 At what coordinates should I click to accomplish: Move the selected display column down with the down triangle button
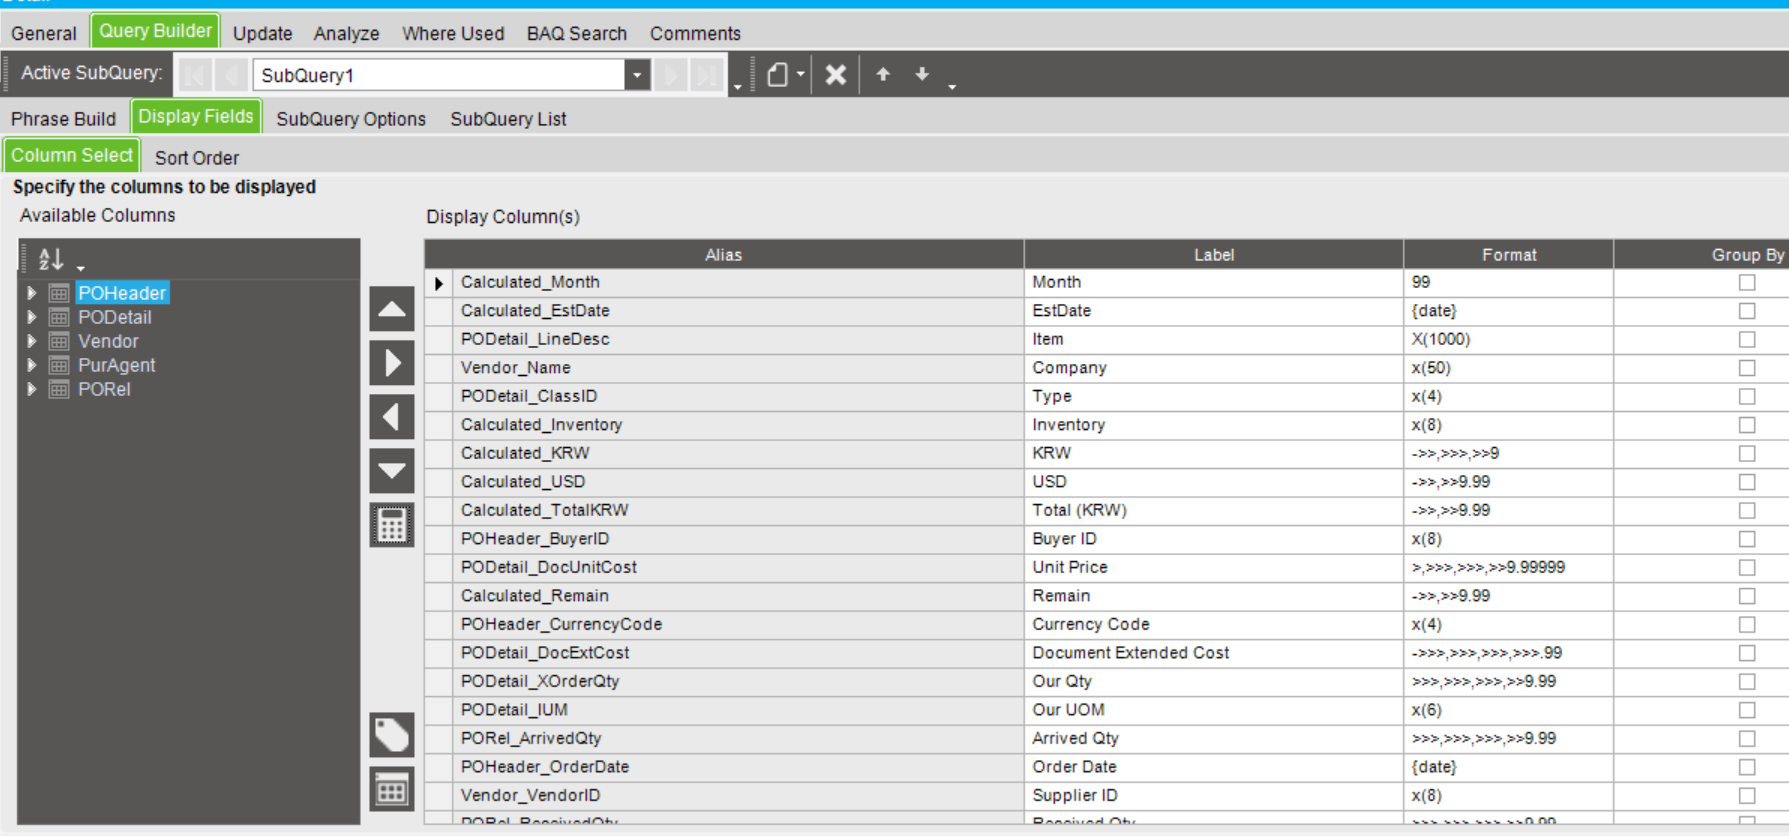[x=392, y=471]
